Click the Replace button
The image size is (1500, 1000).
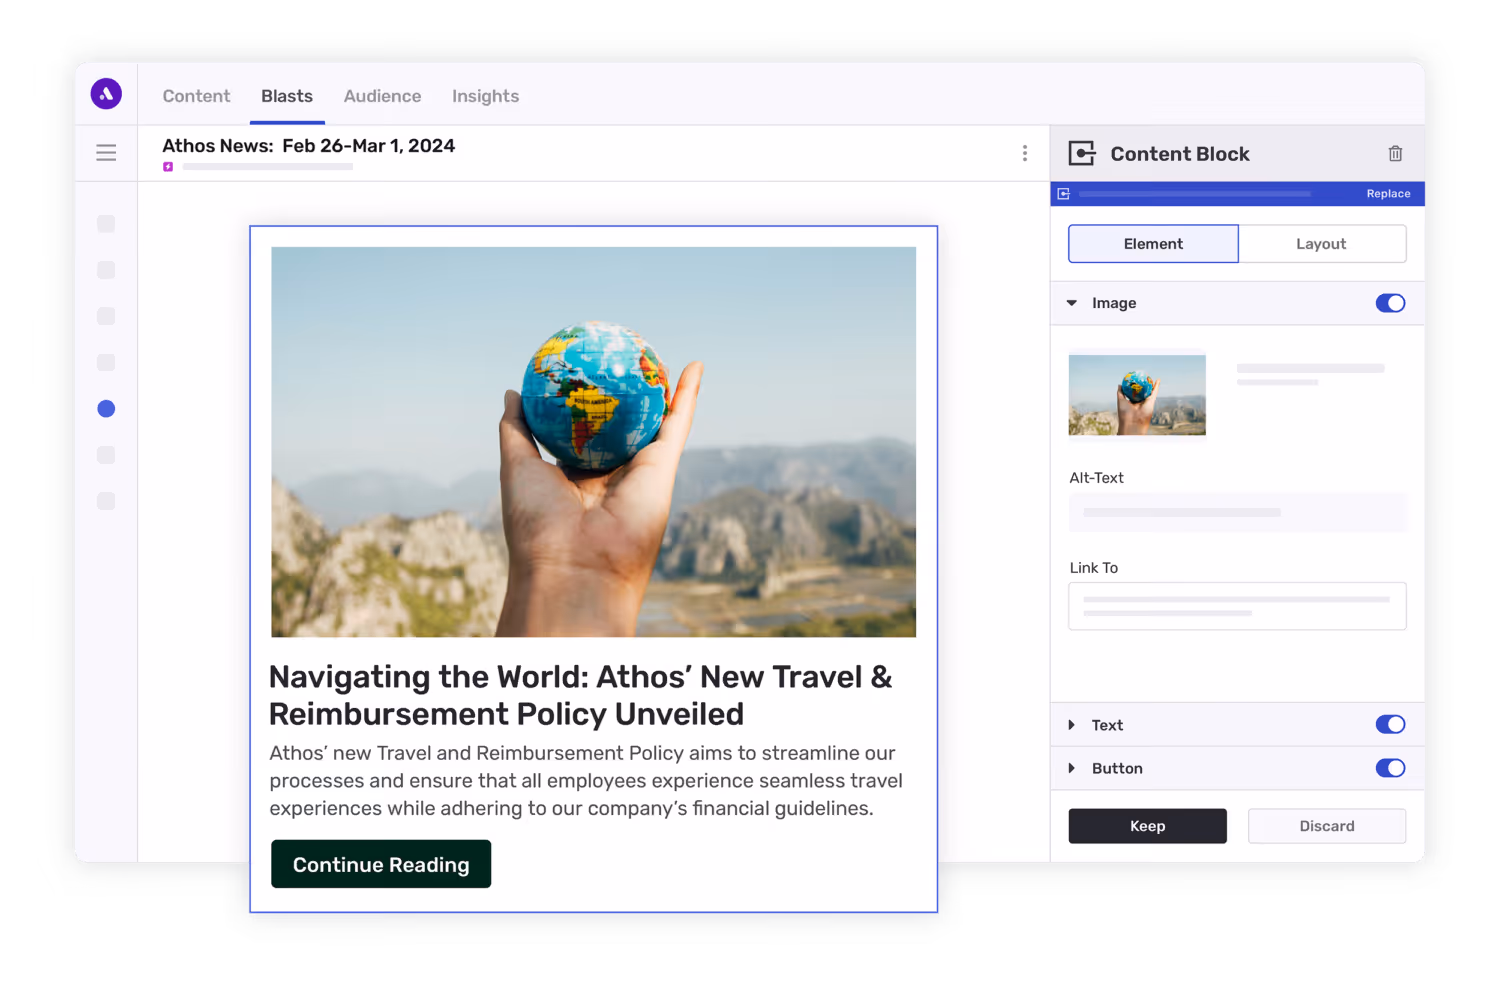click(x=1388, y=194)
